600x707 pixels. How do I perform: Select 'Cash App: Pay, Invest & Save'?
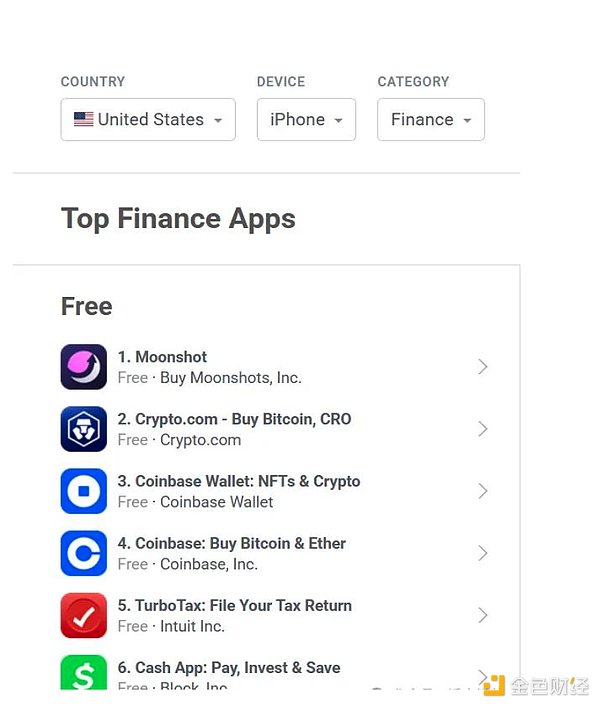pyautogui.click(x=238, y=668)
